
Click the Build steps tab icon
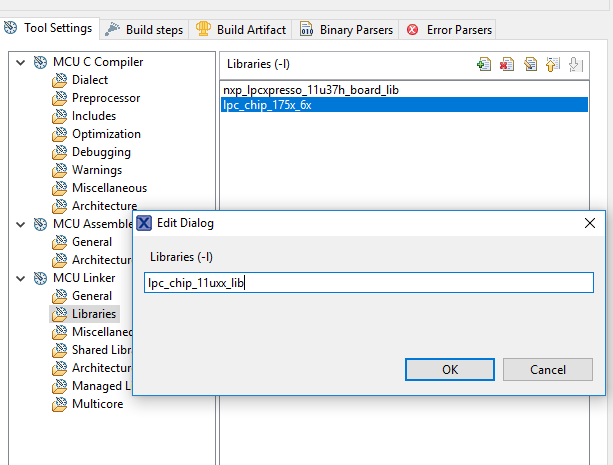point(112,29)
